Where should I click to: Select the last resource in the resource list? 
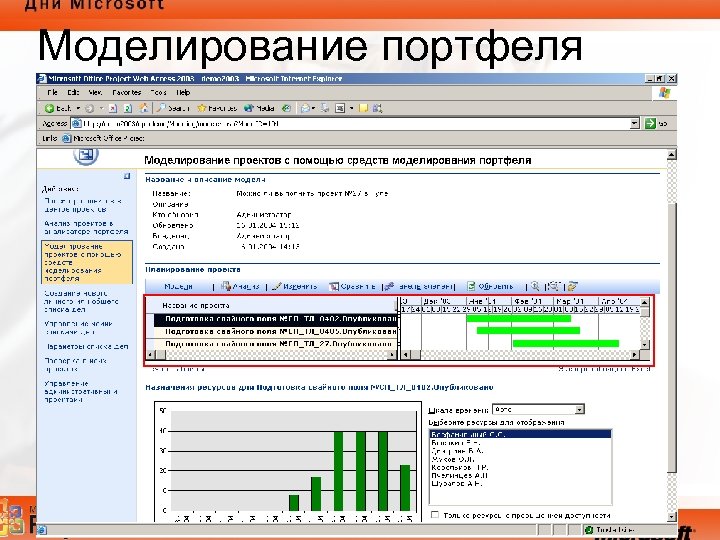click(x=457, y=484)
